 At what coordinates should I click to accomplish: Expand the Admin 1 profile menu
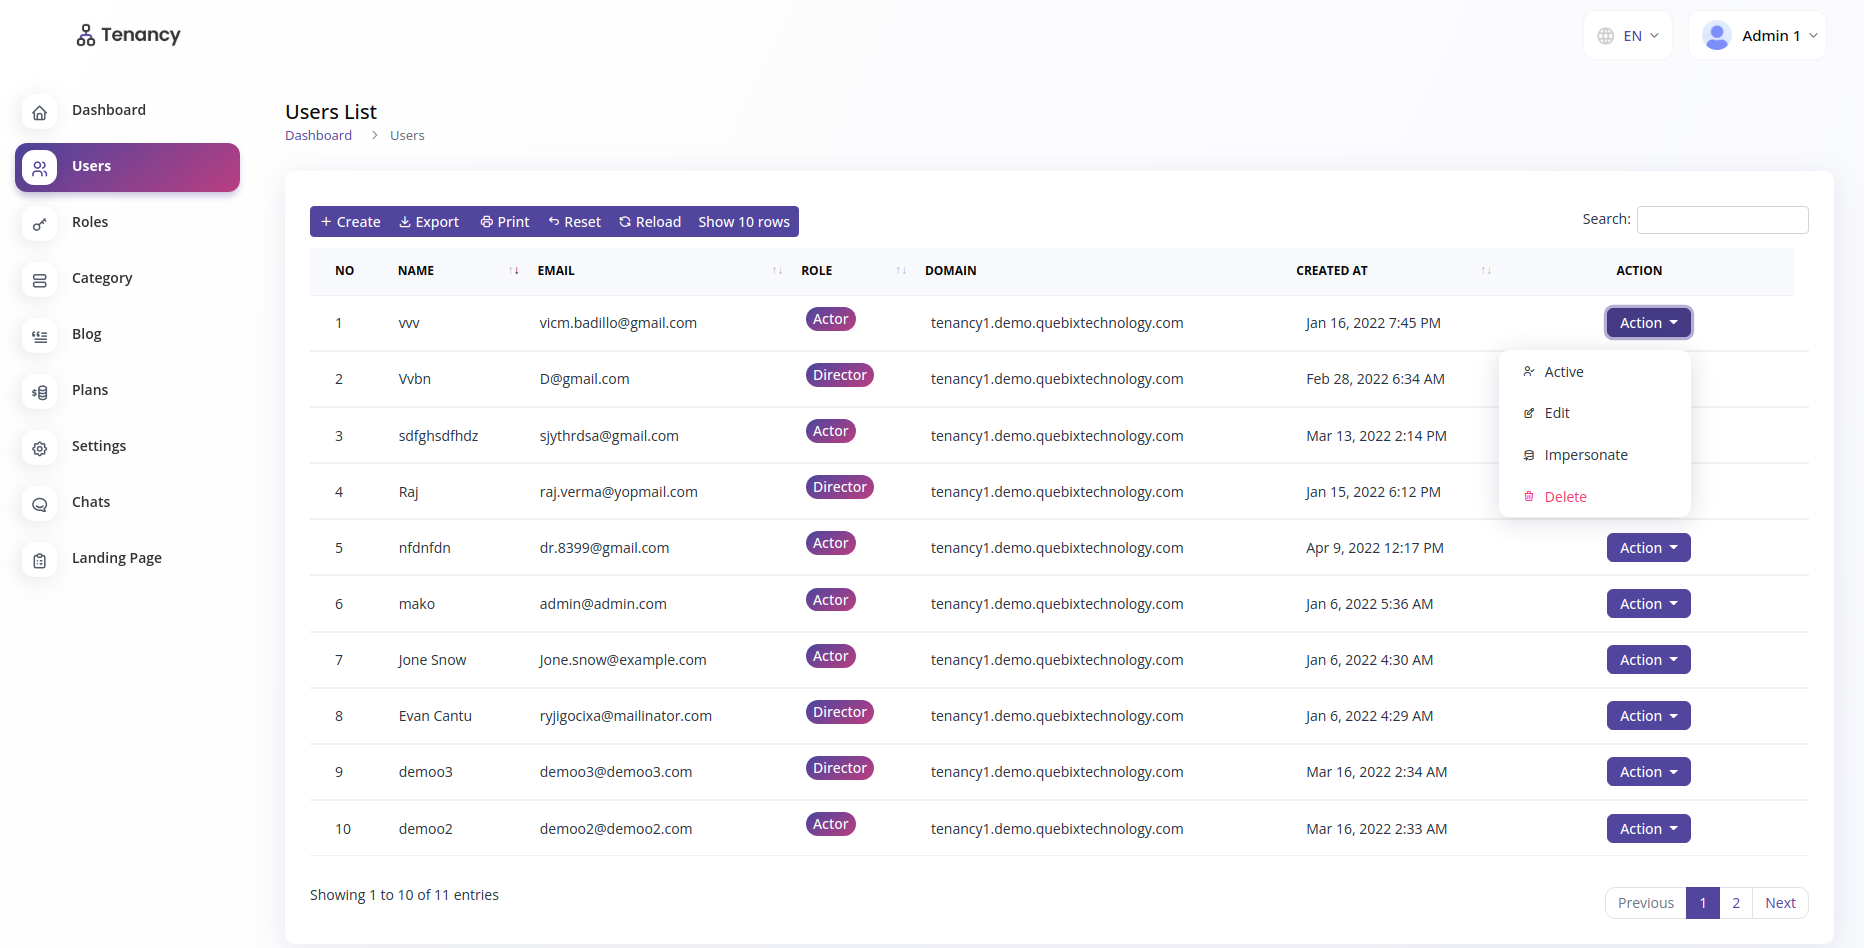(x=1758, y=36)
